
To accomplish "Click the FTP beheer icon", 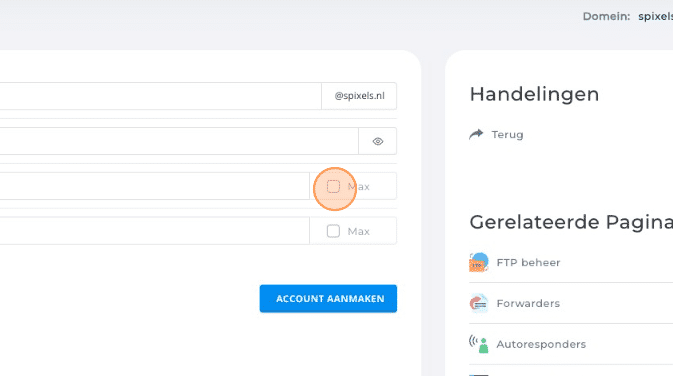I will 479,262.
